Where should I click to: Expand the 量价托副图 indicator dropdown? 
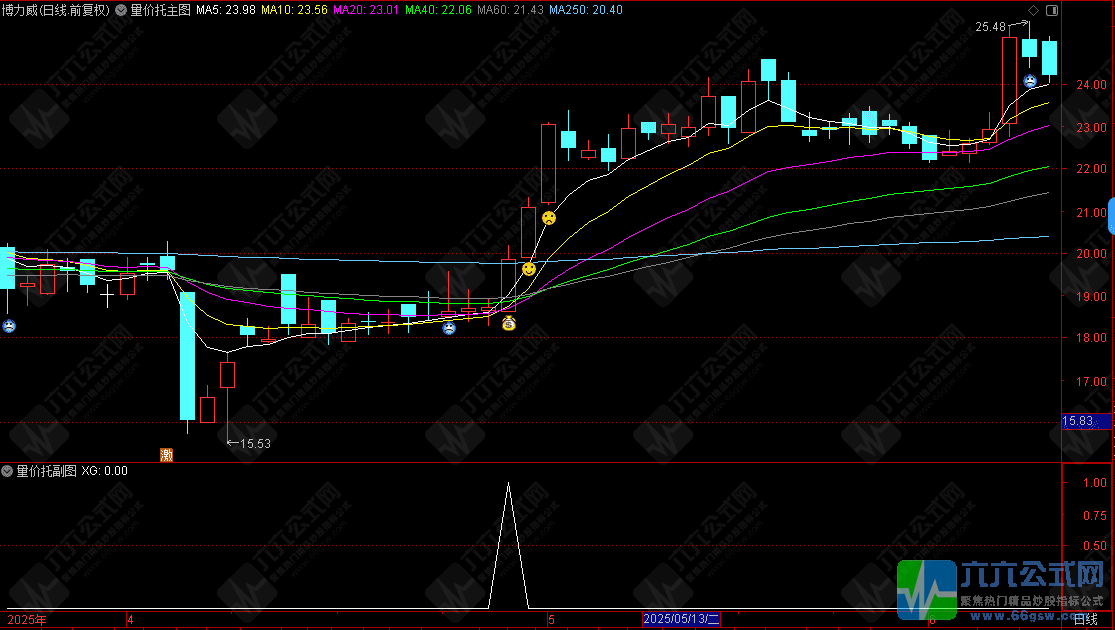tap(7, 471)
